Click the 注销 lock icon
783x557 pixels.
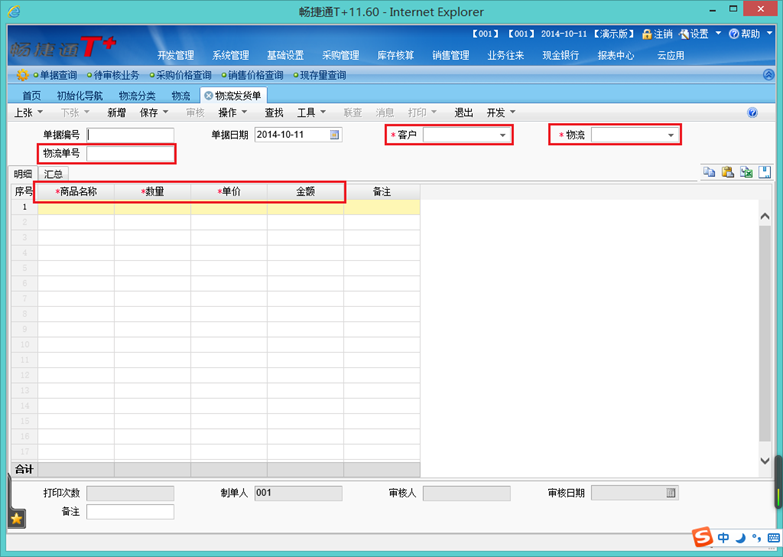click(x=647, y=34)
